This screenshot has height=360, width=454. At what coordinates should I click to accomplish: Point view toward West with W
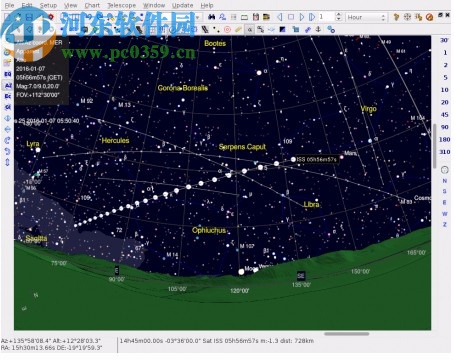[x=445, y=214]
